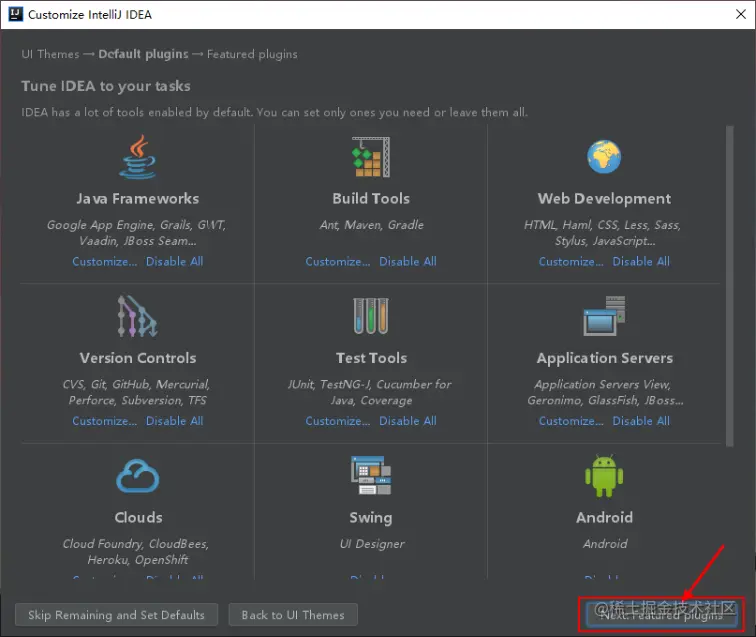Click the Clouds heading
The width and height of the screenshot is (756, 637).
[x=138, y=517]
